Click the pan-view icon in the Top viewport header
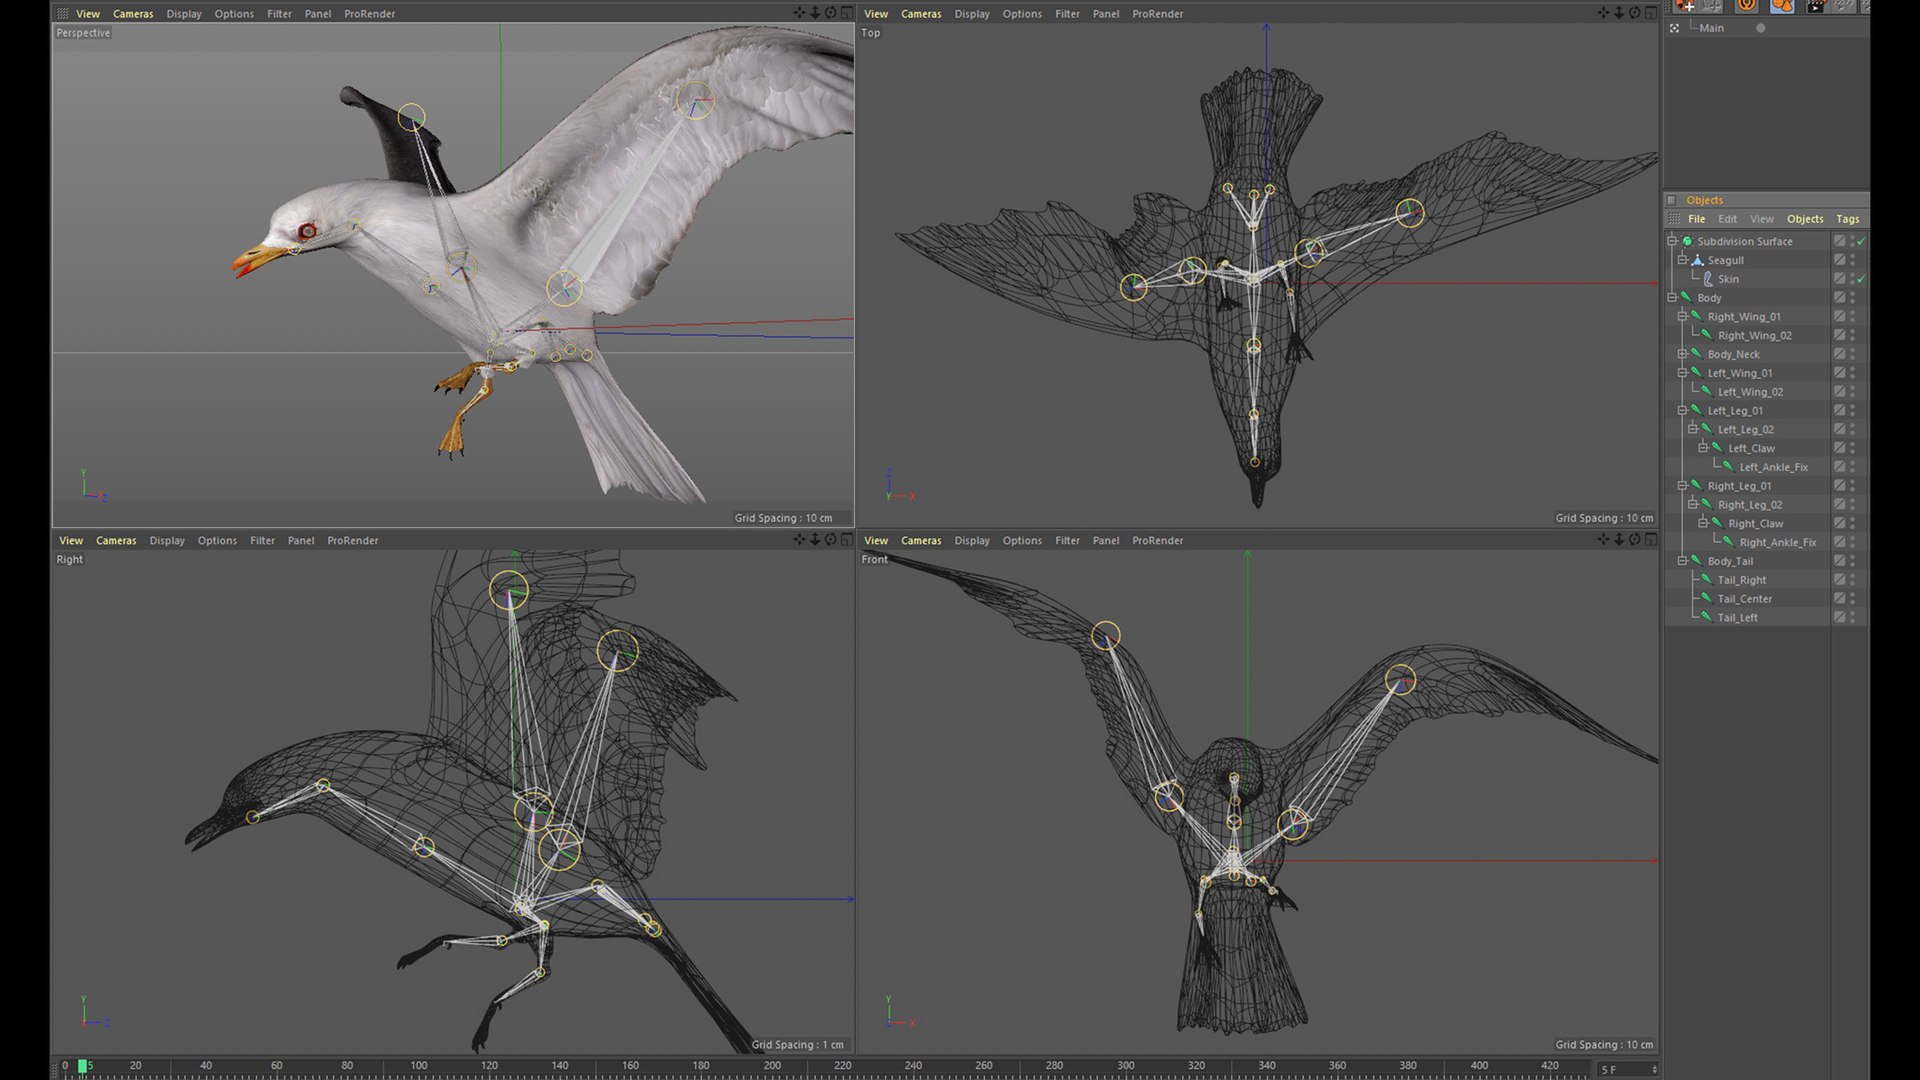The image size is (1920, 1080). pos(1604,13)
